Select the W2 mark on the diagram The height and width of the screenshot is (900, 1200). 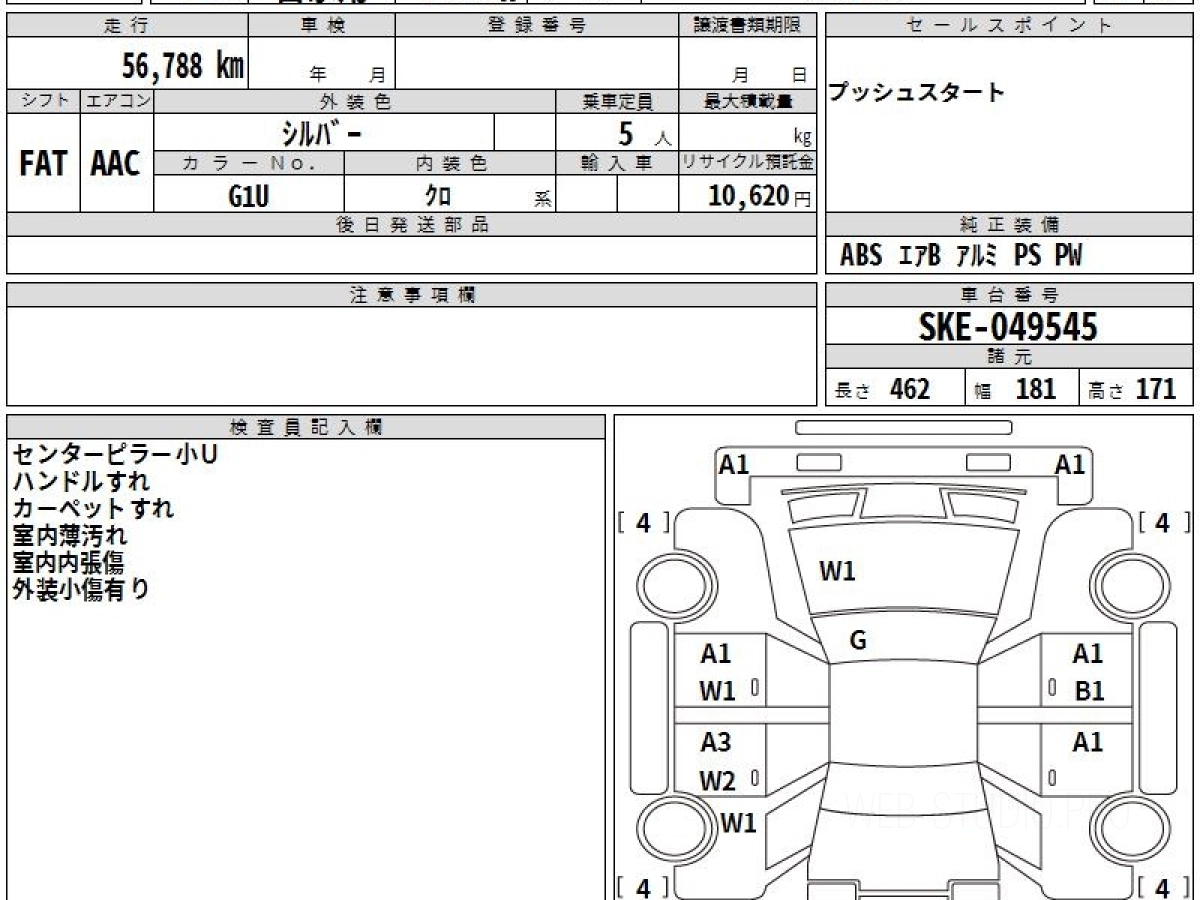coord(717,781)
